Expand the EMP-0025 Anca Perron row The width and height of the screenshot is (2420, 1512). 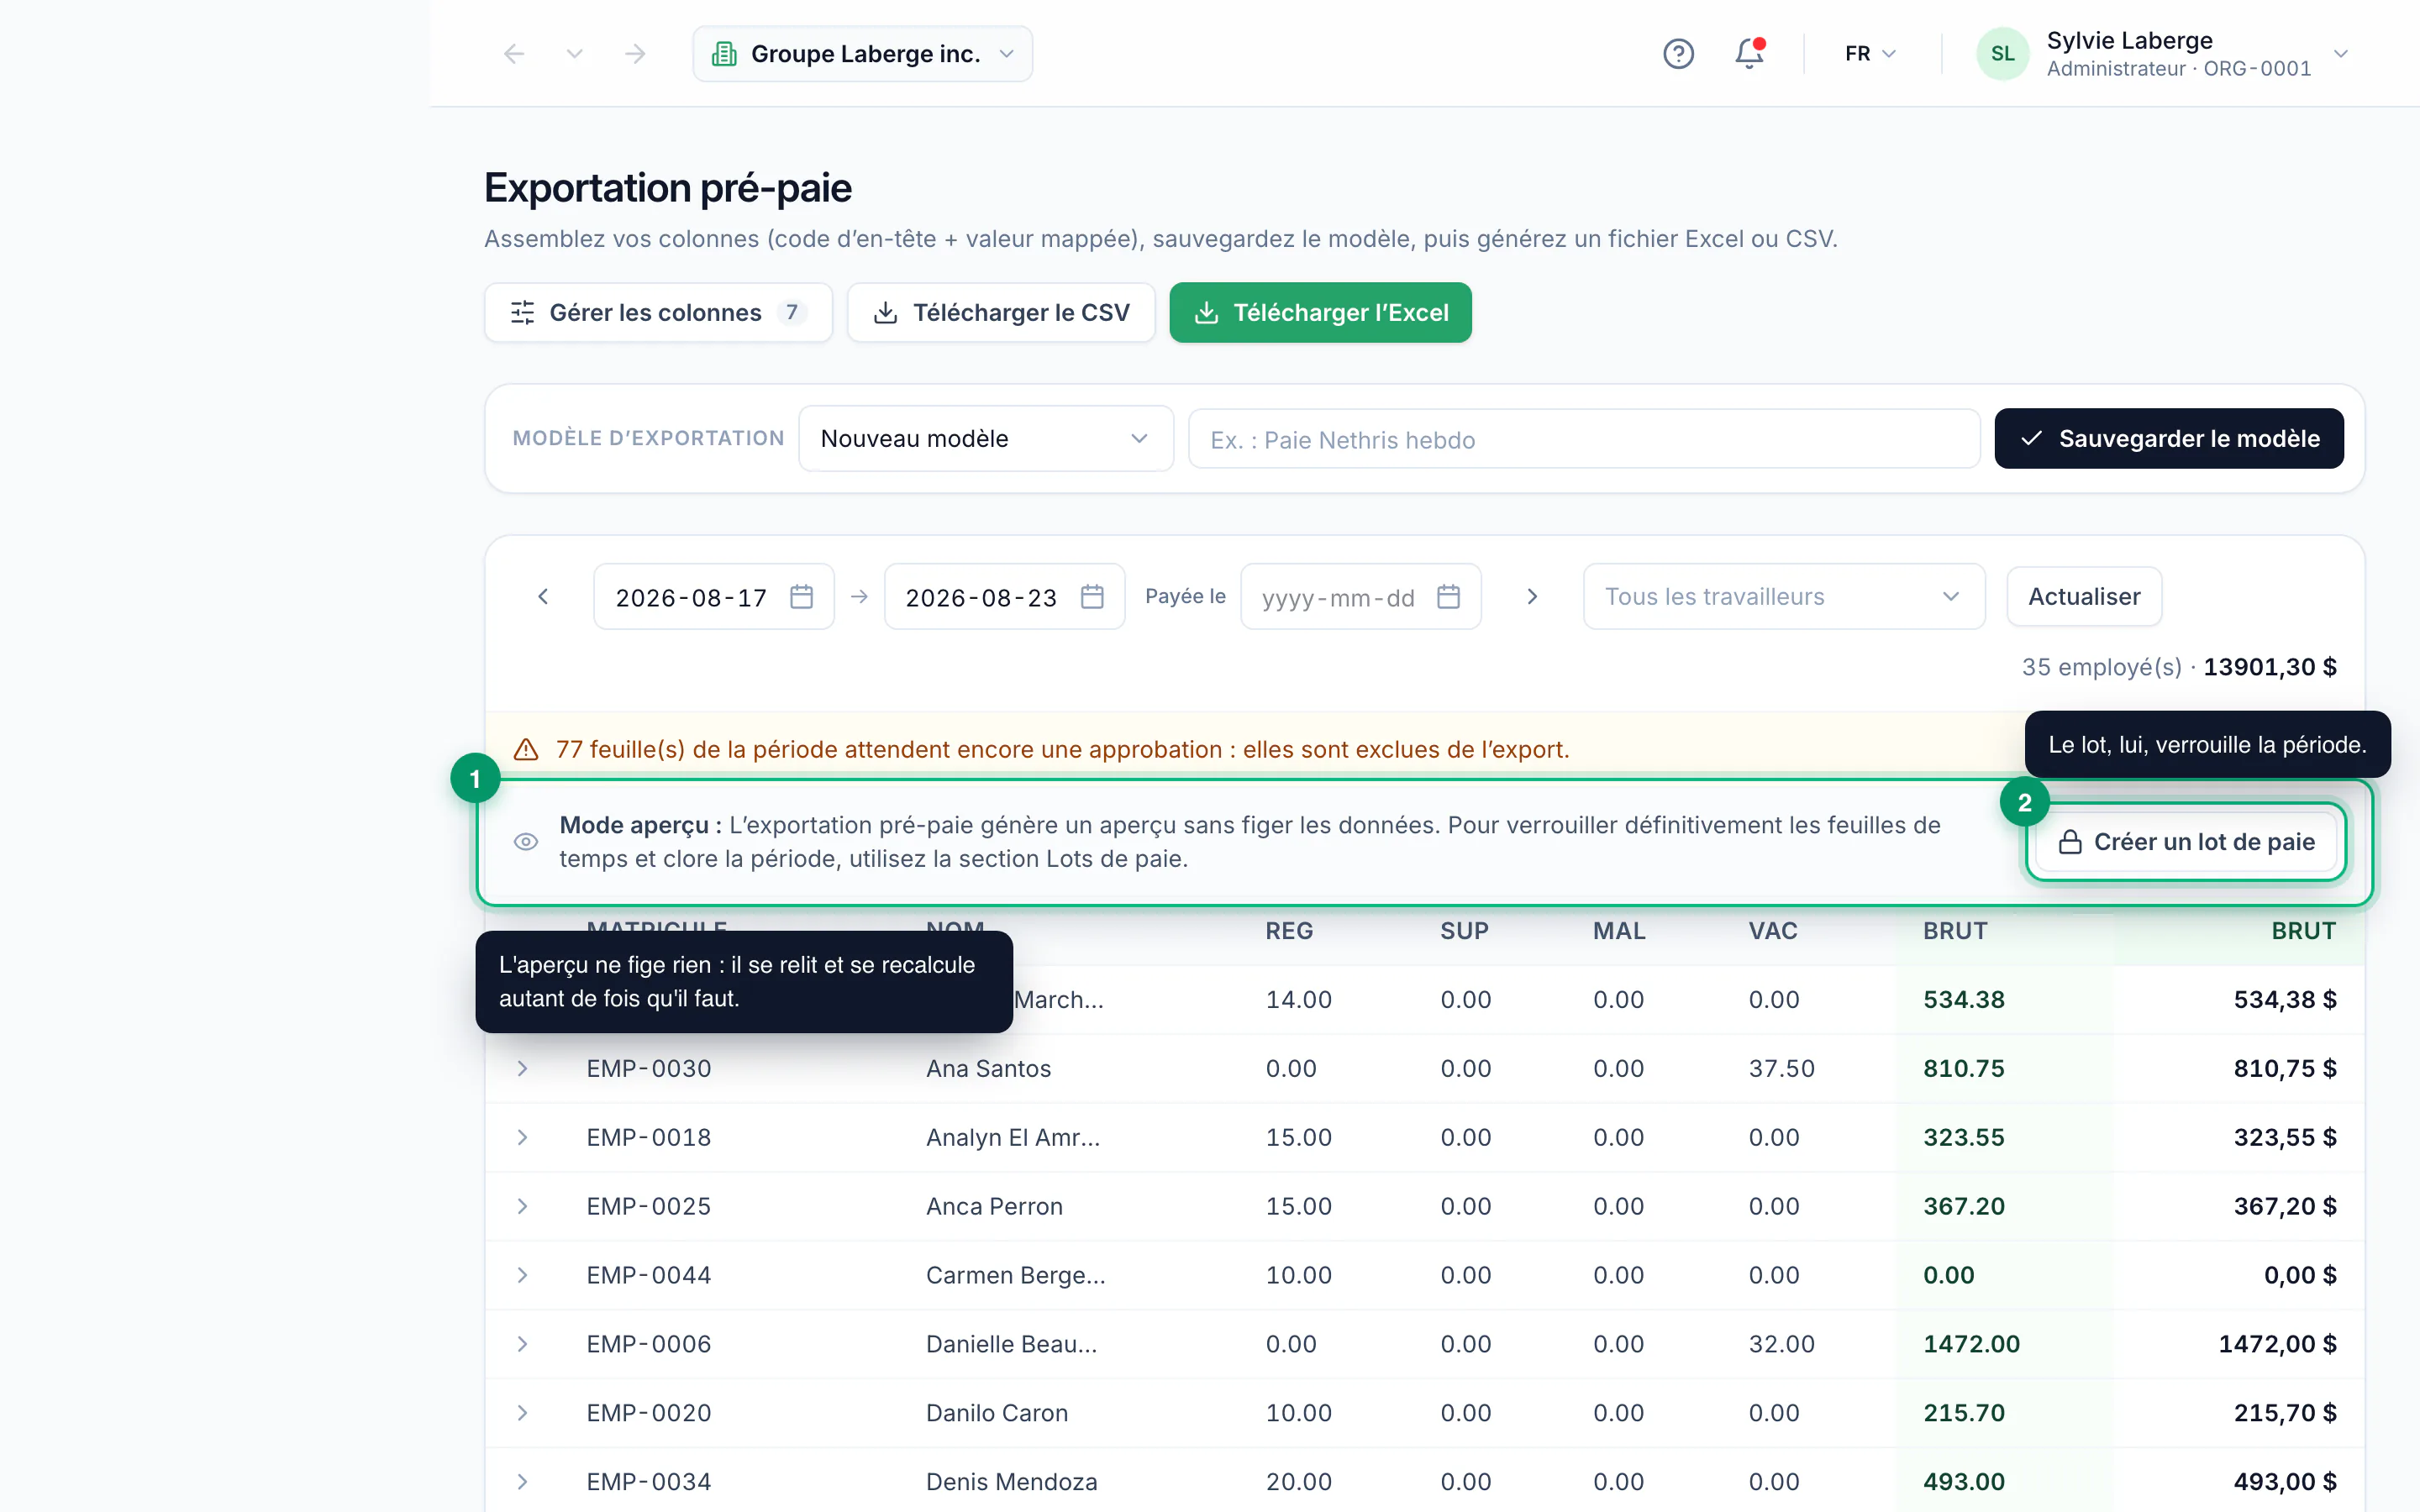522,1206
